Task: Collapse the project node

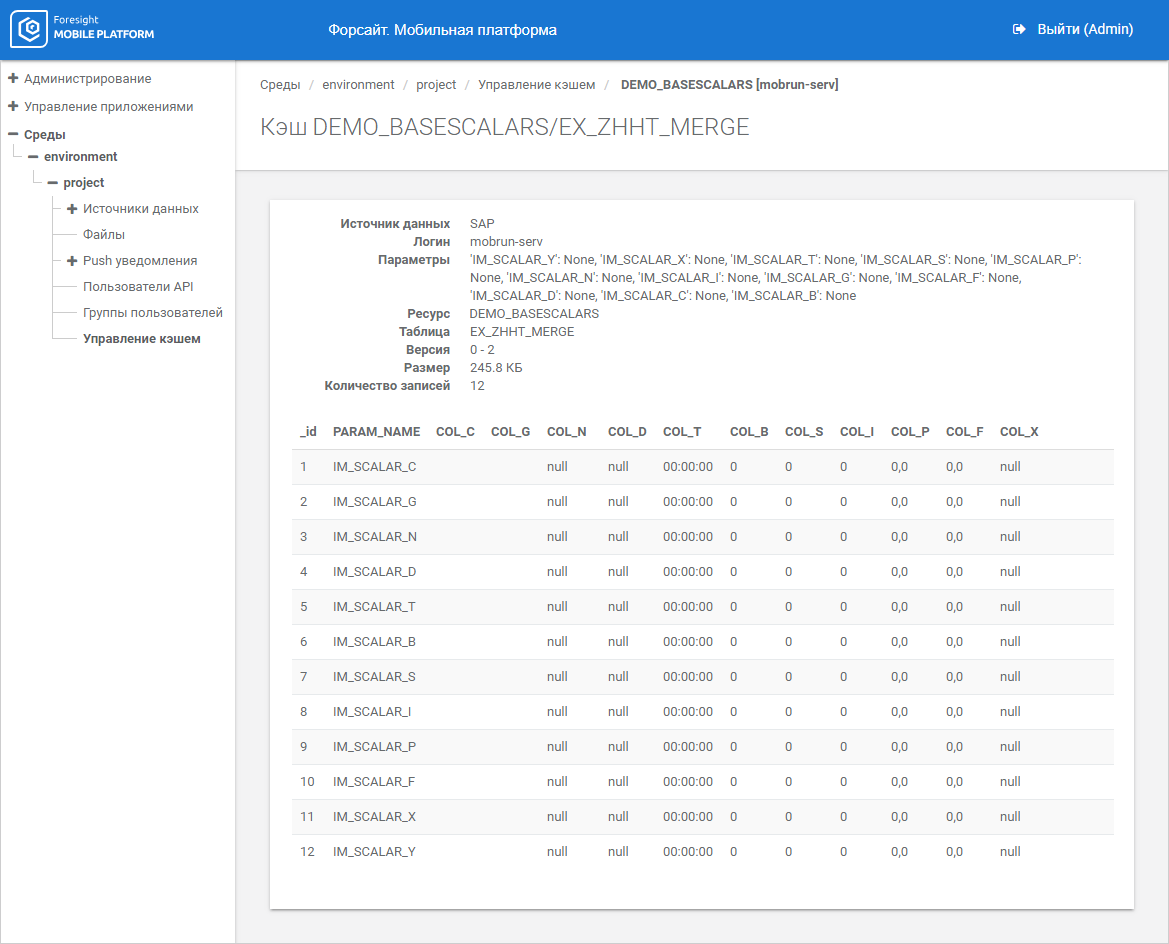Action: [52, 183]
